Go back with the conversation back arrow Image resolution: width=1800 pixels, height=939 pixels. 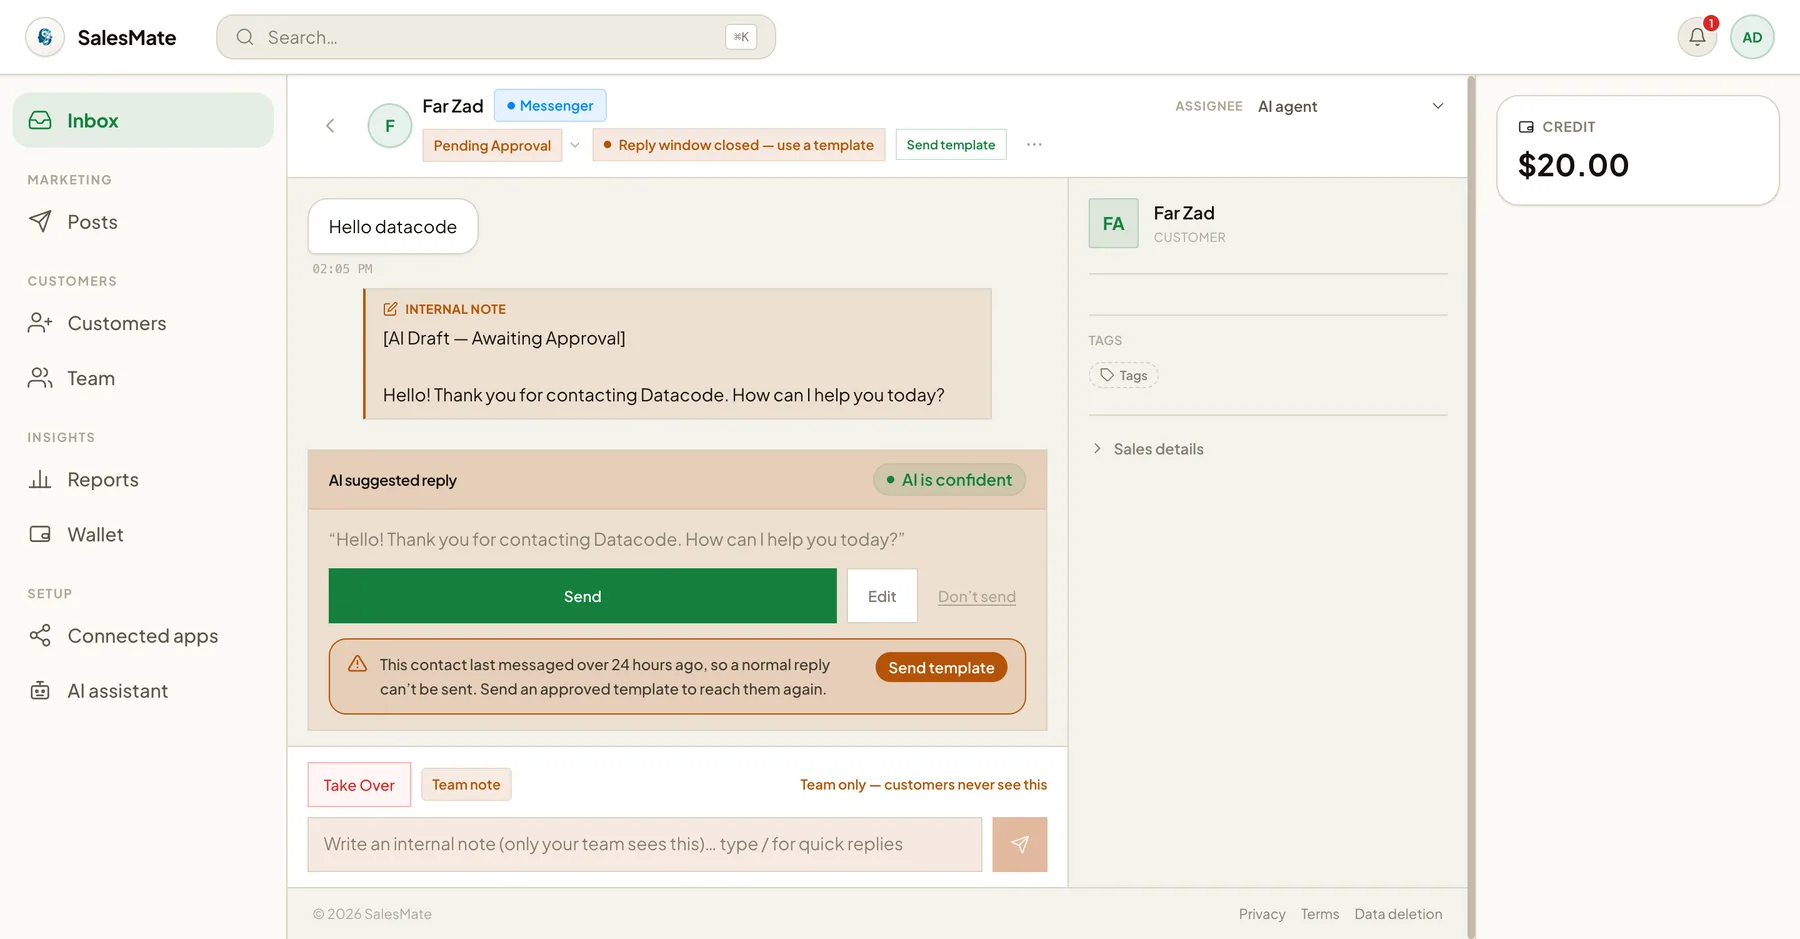330,125
